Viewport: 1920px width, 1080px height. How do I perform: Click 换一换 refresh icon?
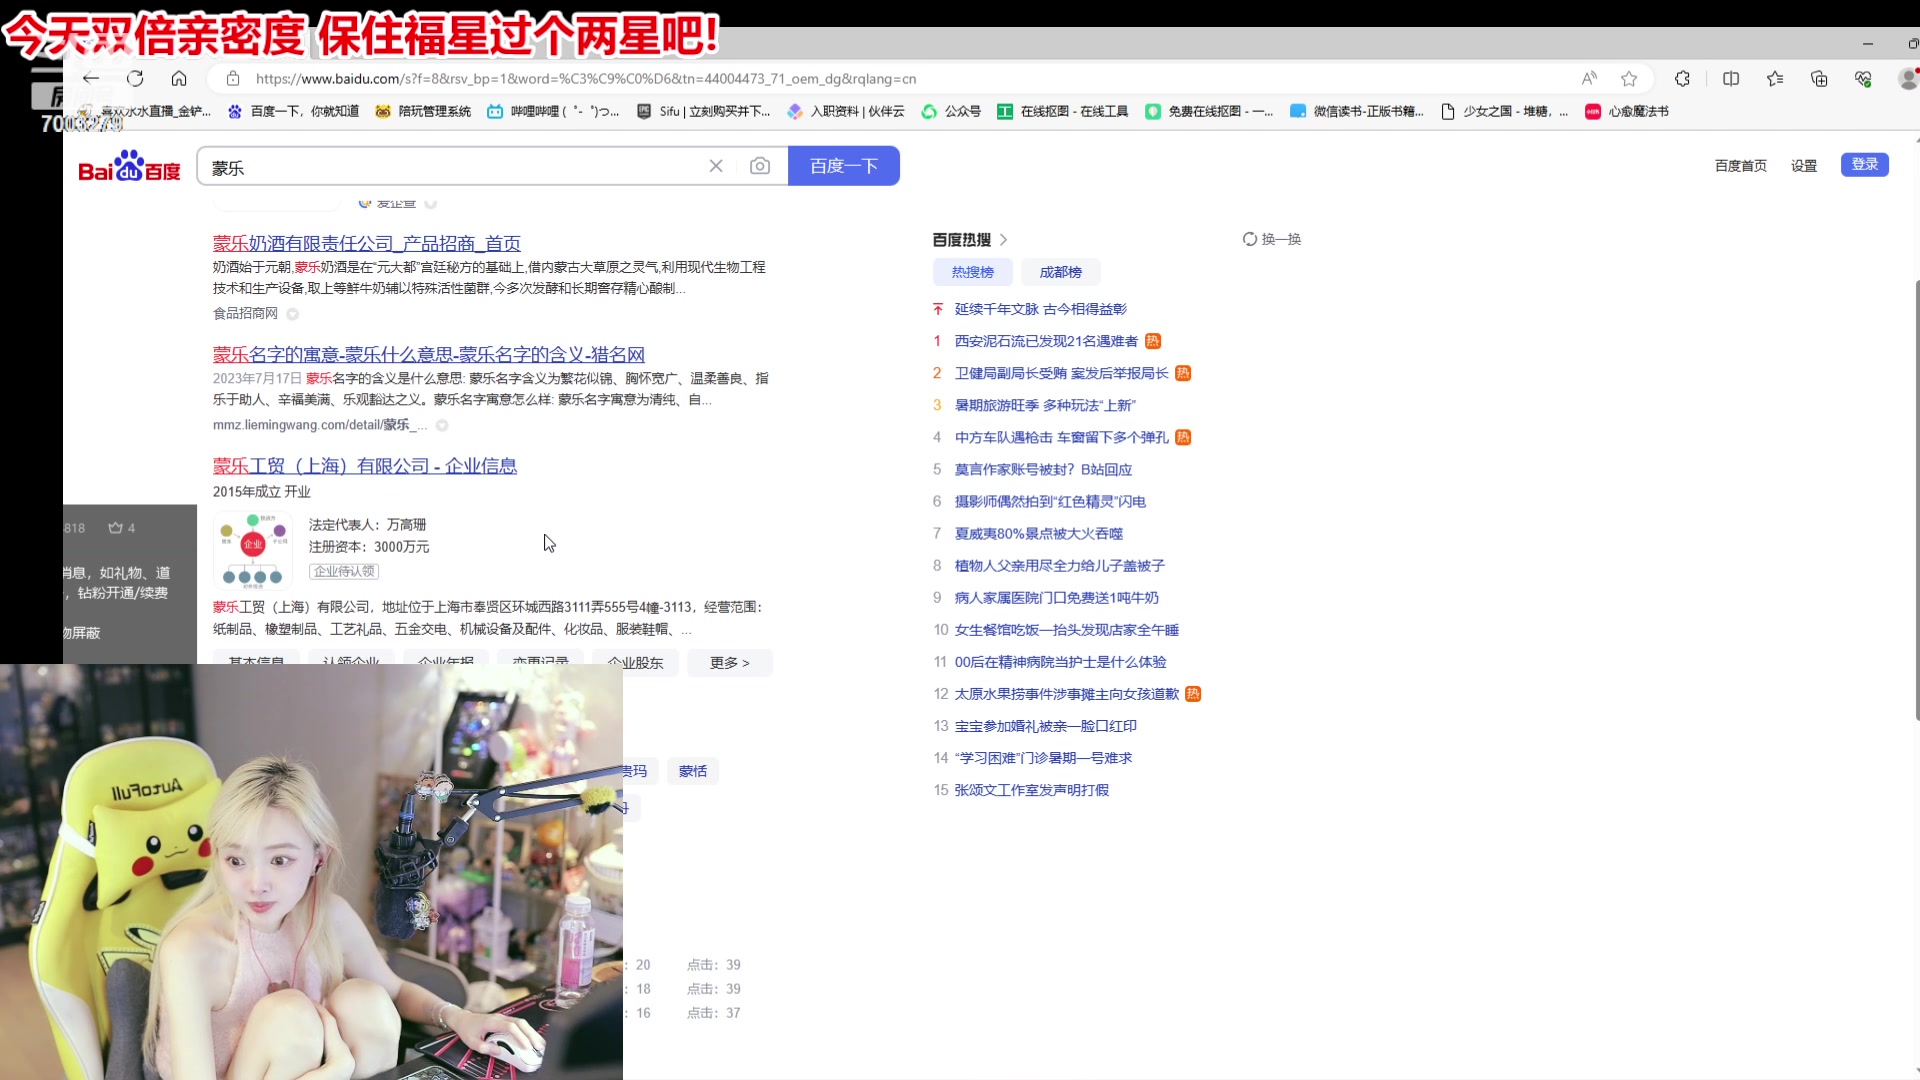coord(1249,239)
